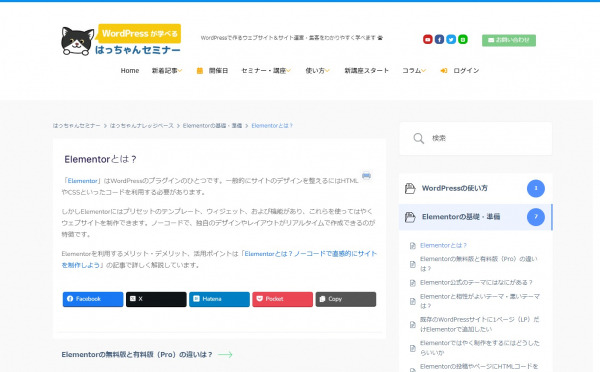Click the magnifier search icon
The image size is (600, 372).
(x=419, y=139)
